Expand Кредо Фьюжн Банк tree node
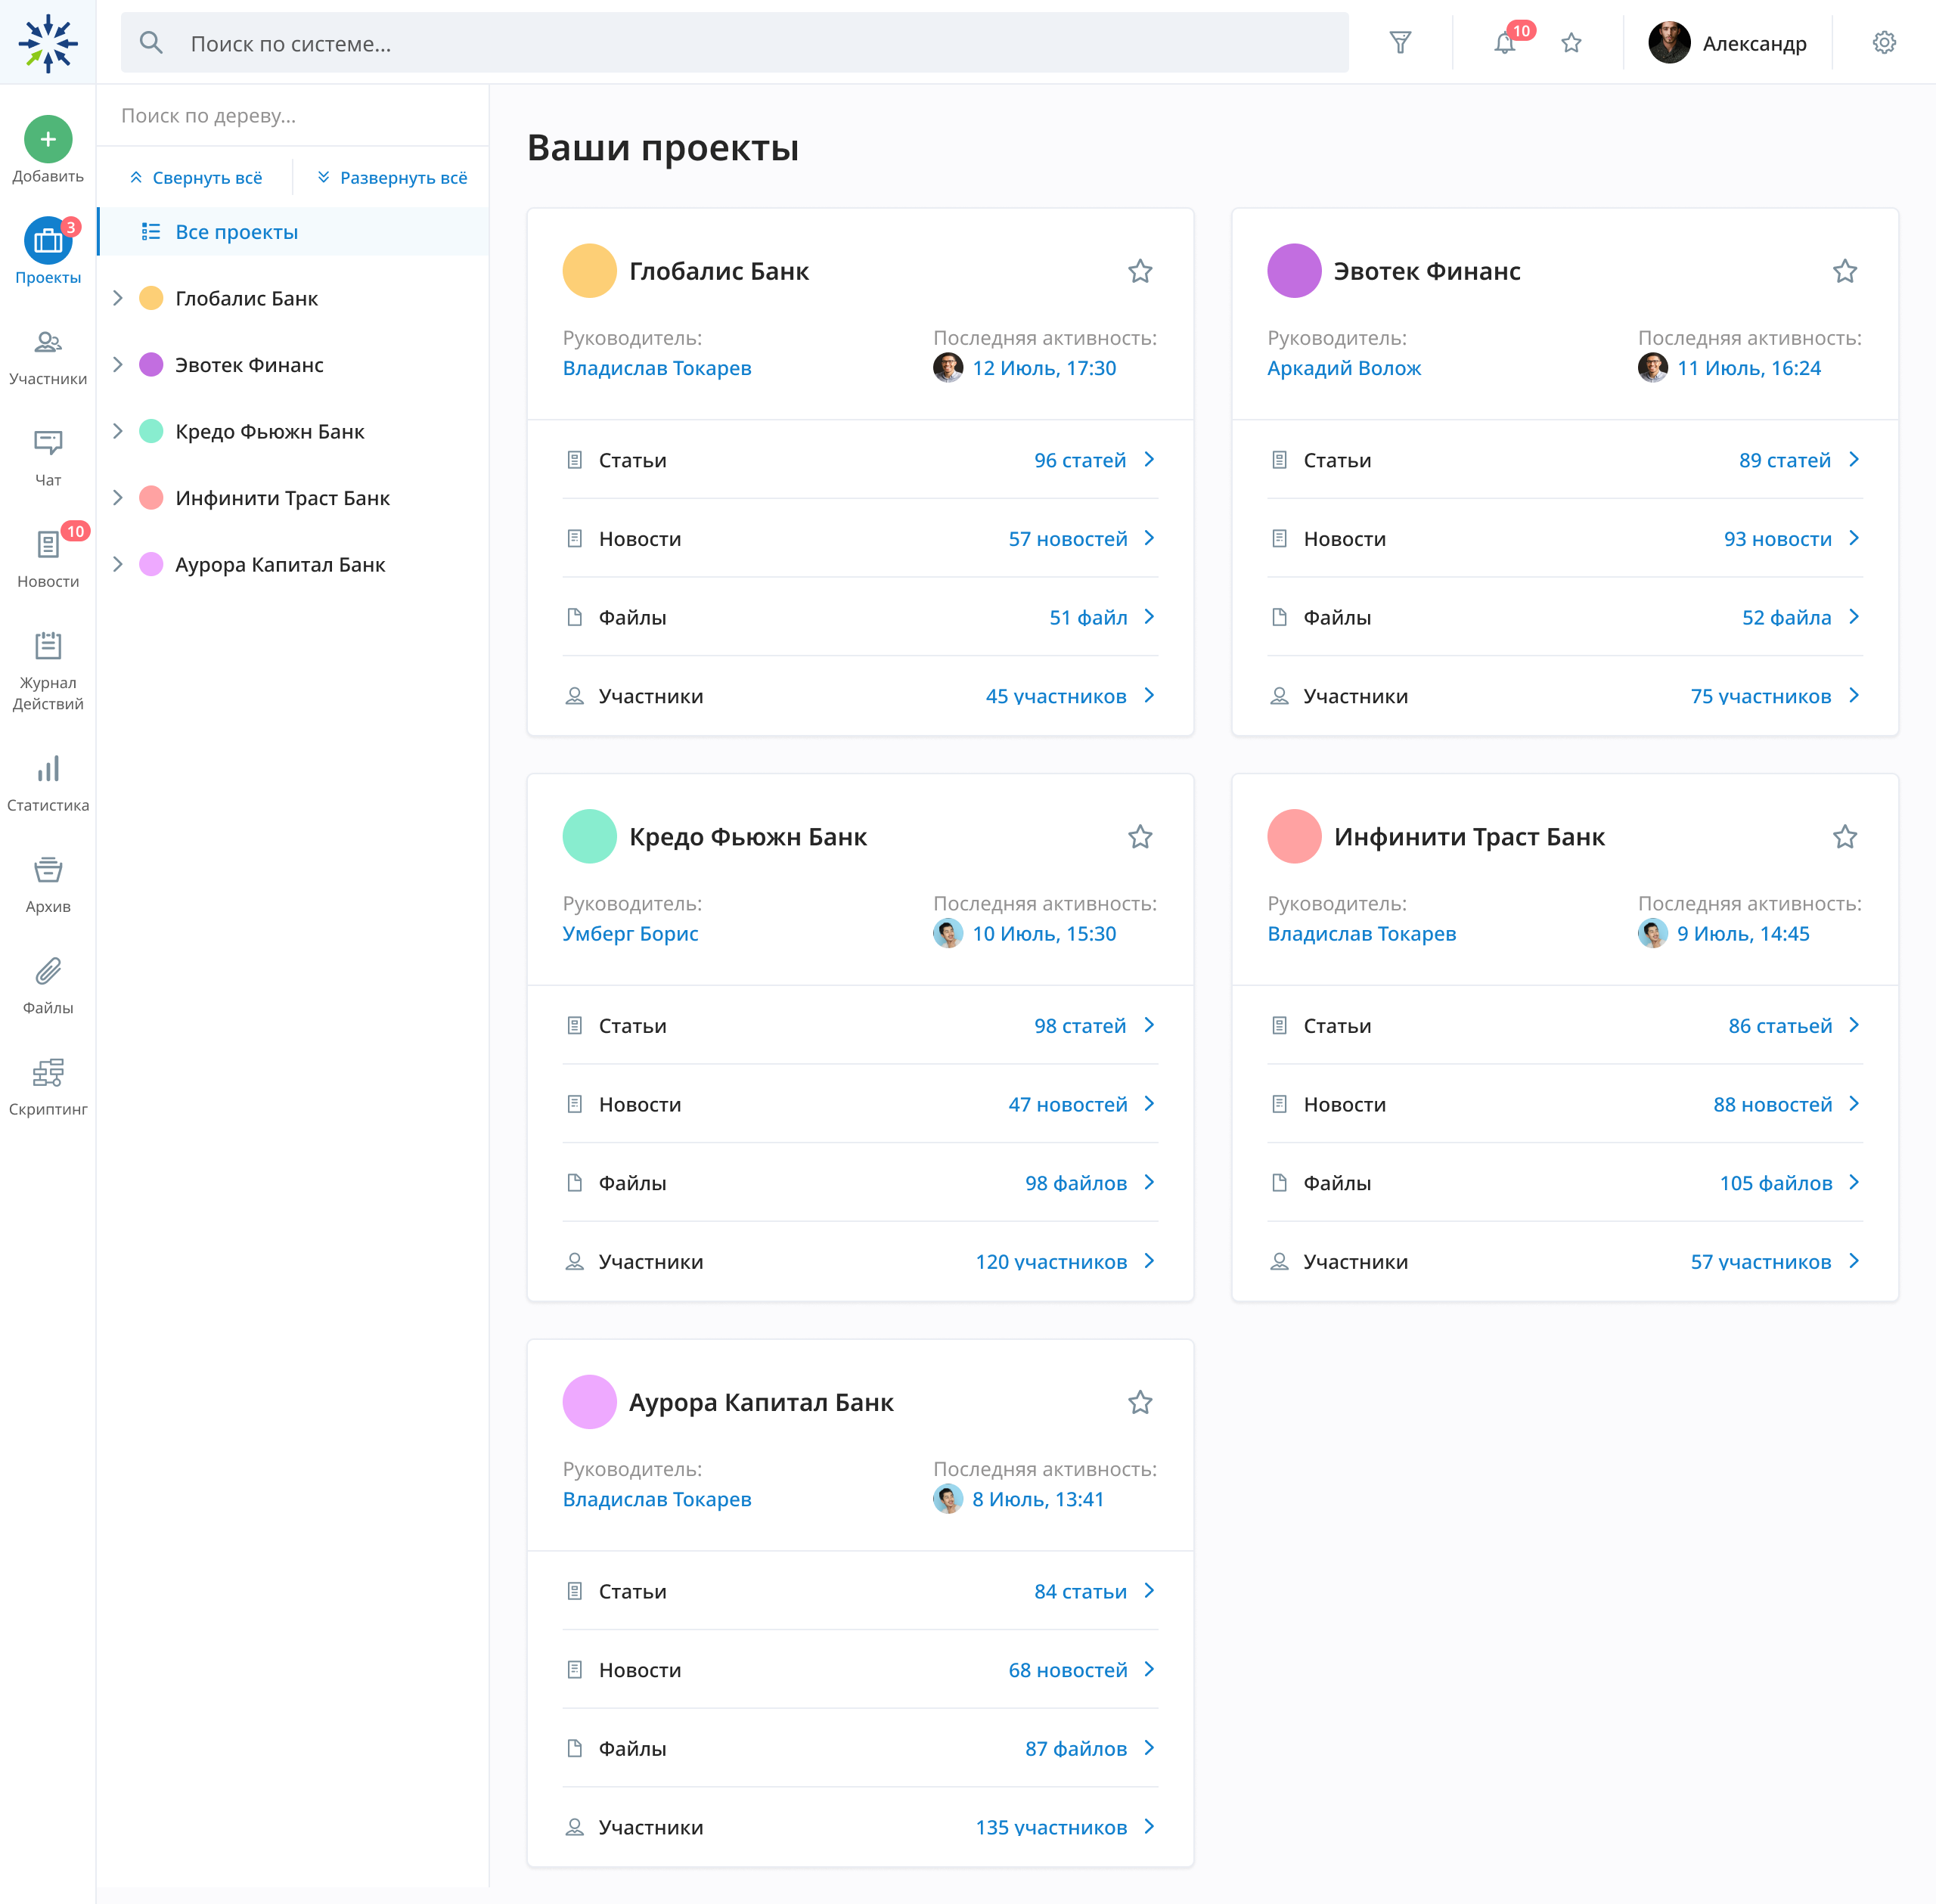Image resolution: width=1936 pixels, height=1904 pixels. coord(118,431)
